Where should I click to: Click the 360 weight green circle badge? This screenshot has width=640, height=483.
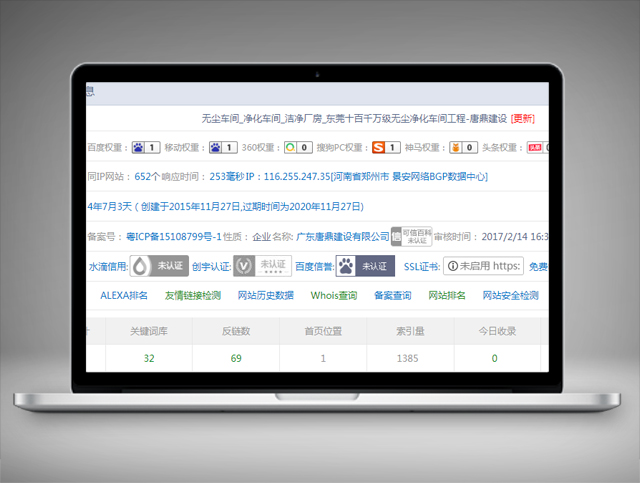click(298, 147)
